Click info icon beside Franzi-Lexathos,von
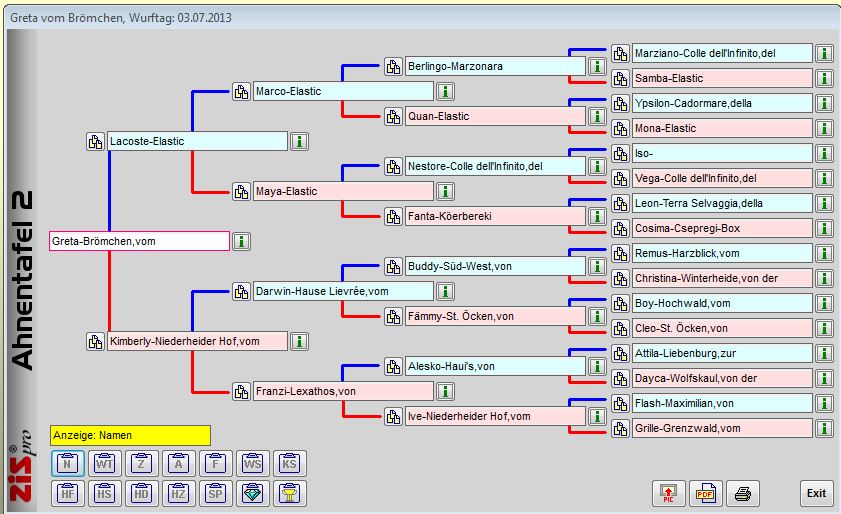 pyautogui.click(x=444, y=391)
